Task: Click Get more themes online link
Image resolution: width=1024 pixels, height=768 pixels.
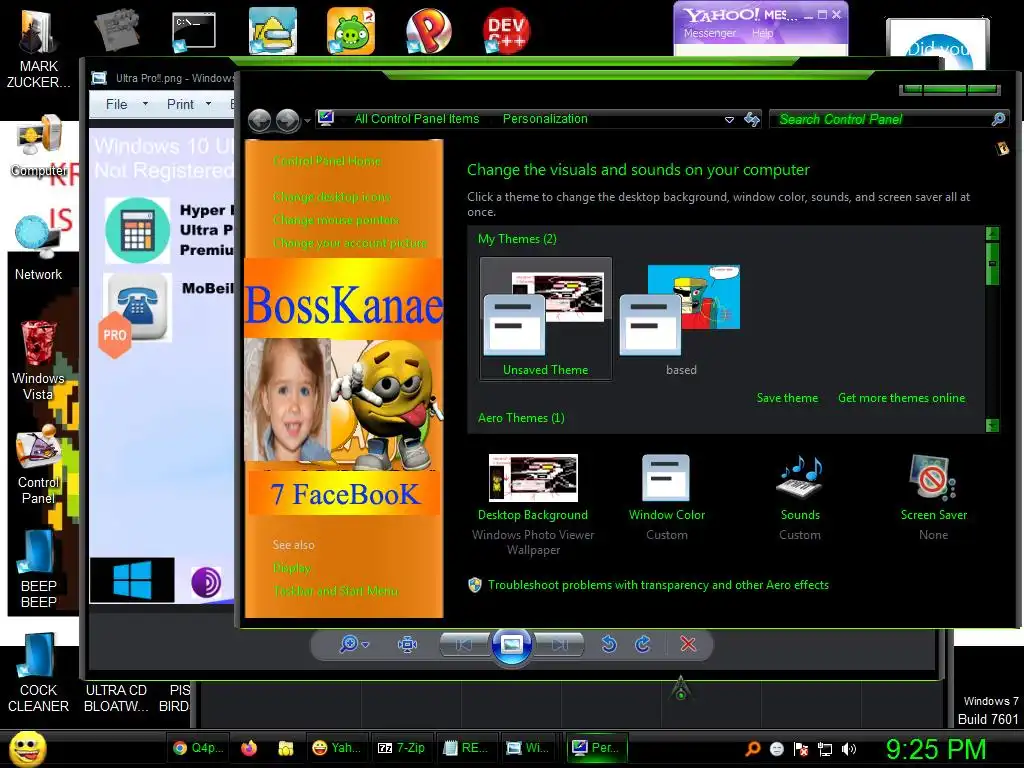Action: [x=901, y=398]
